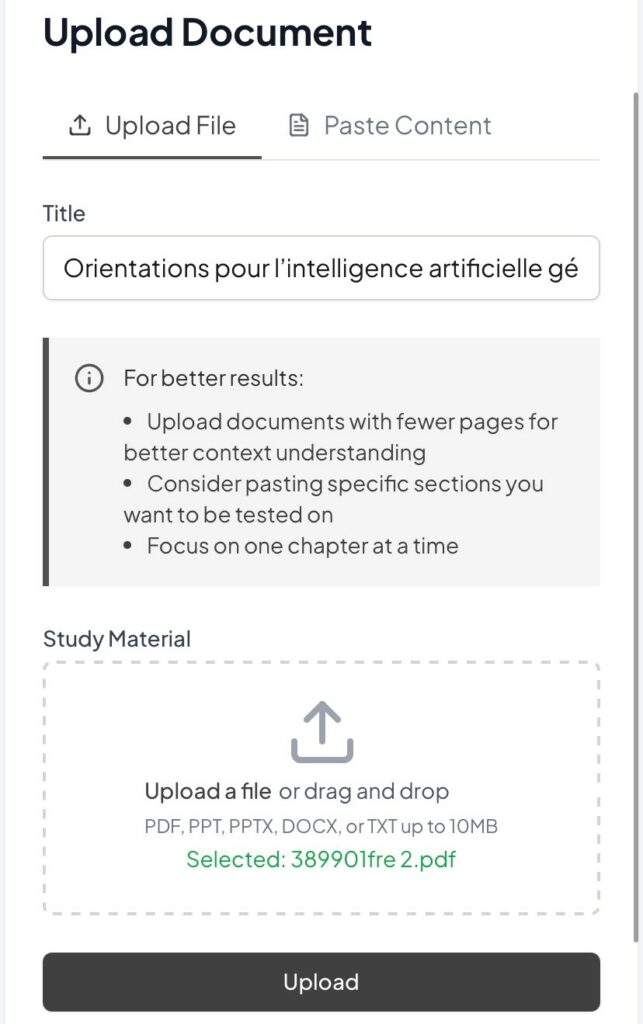The width and height of the screenshot is (643, 1024).
Task: Click the "Upload a file" link
Action: [208, 792]
